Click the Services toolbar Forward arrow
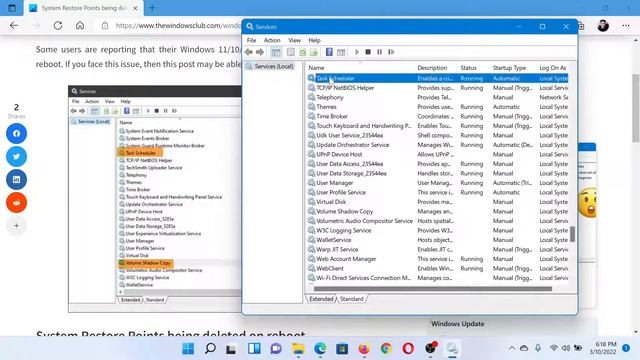The image size is (640, 360). point(260,52)
